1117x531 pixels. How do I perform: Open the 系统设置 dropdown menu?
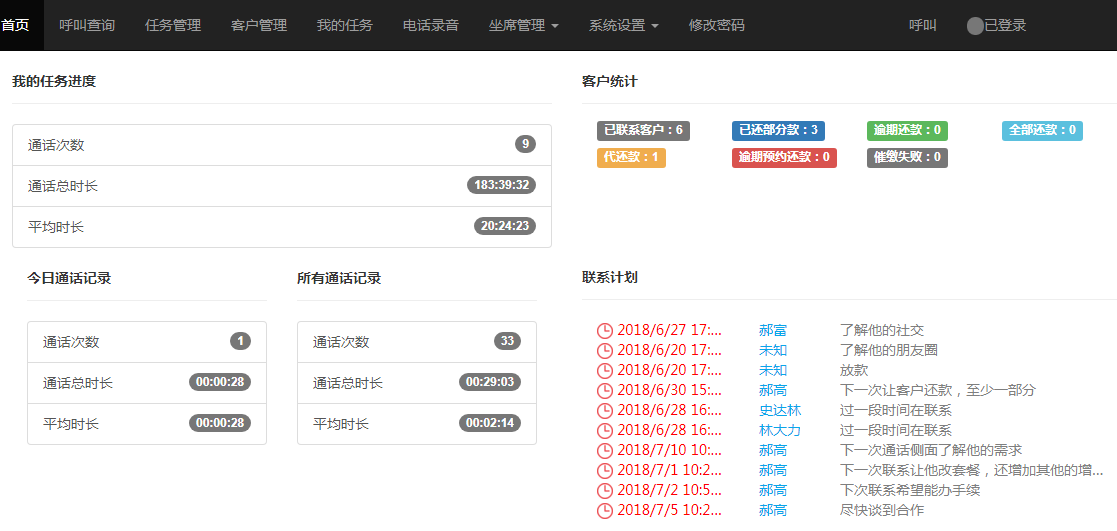click(623, 25)
